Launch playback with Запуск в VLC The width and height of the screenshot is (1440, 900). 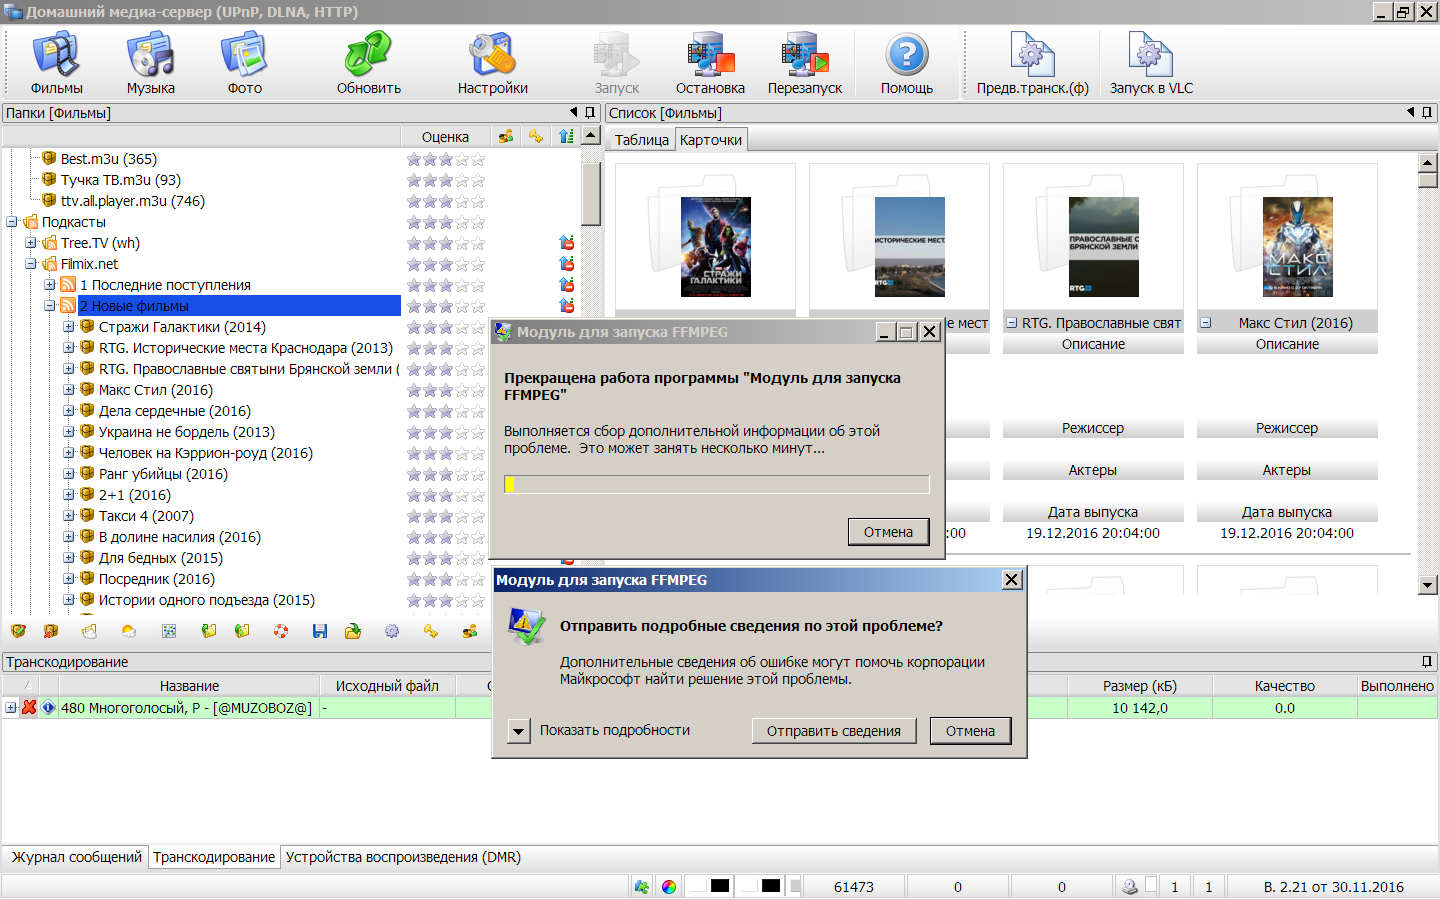(x=1151, y=63)
